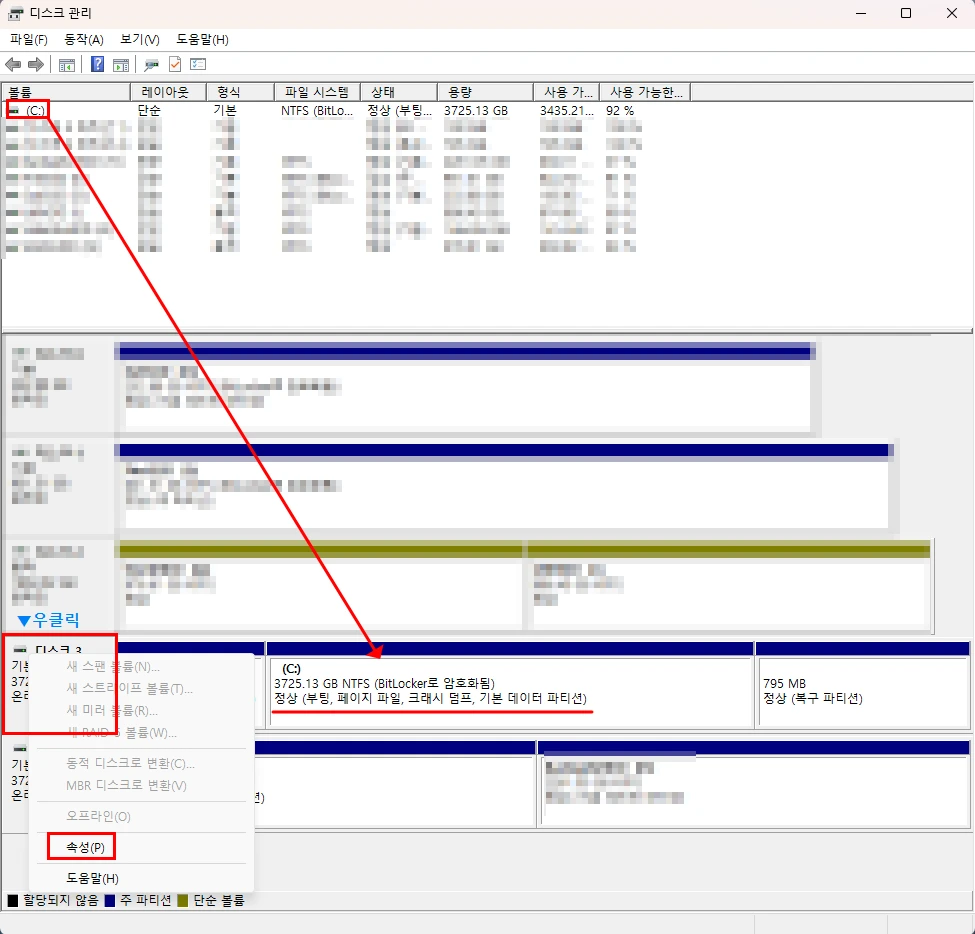This screenshot has width=975, height=934.
Task: Click the 기본 type cell of C:
Action: 225,111
